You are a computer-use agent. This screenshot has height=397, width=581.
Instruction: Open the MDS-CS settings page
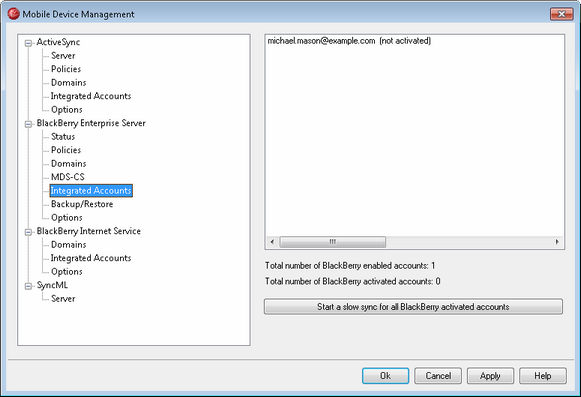coord(68,177)
